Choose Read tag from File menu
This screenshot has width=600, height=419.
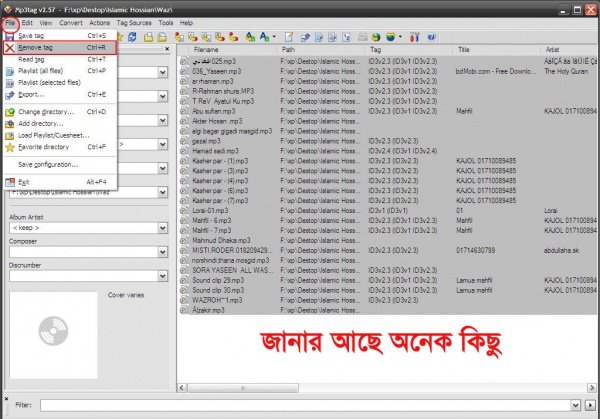[60, 59]
